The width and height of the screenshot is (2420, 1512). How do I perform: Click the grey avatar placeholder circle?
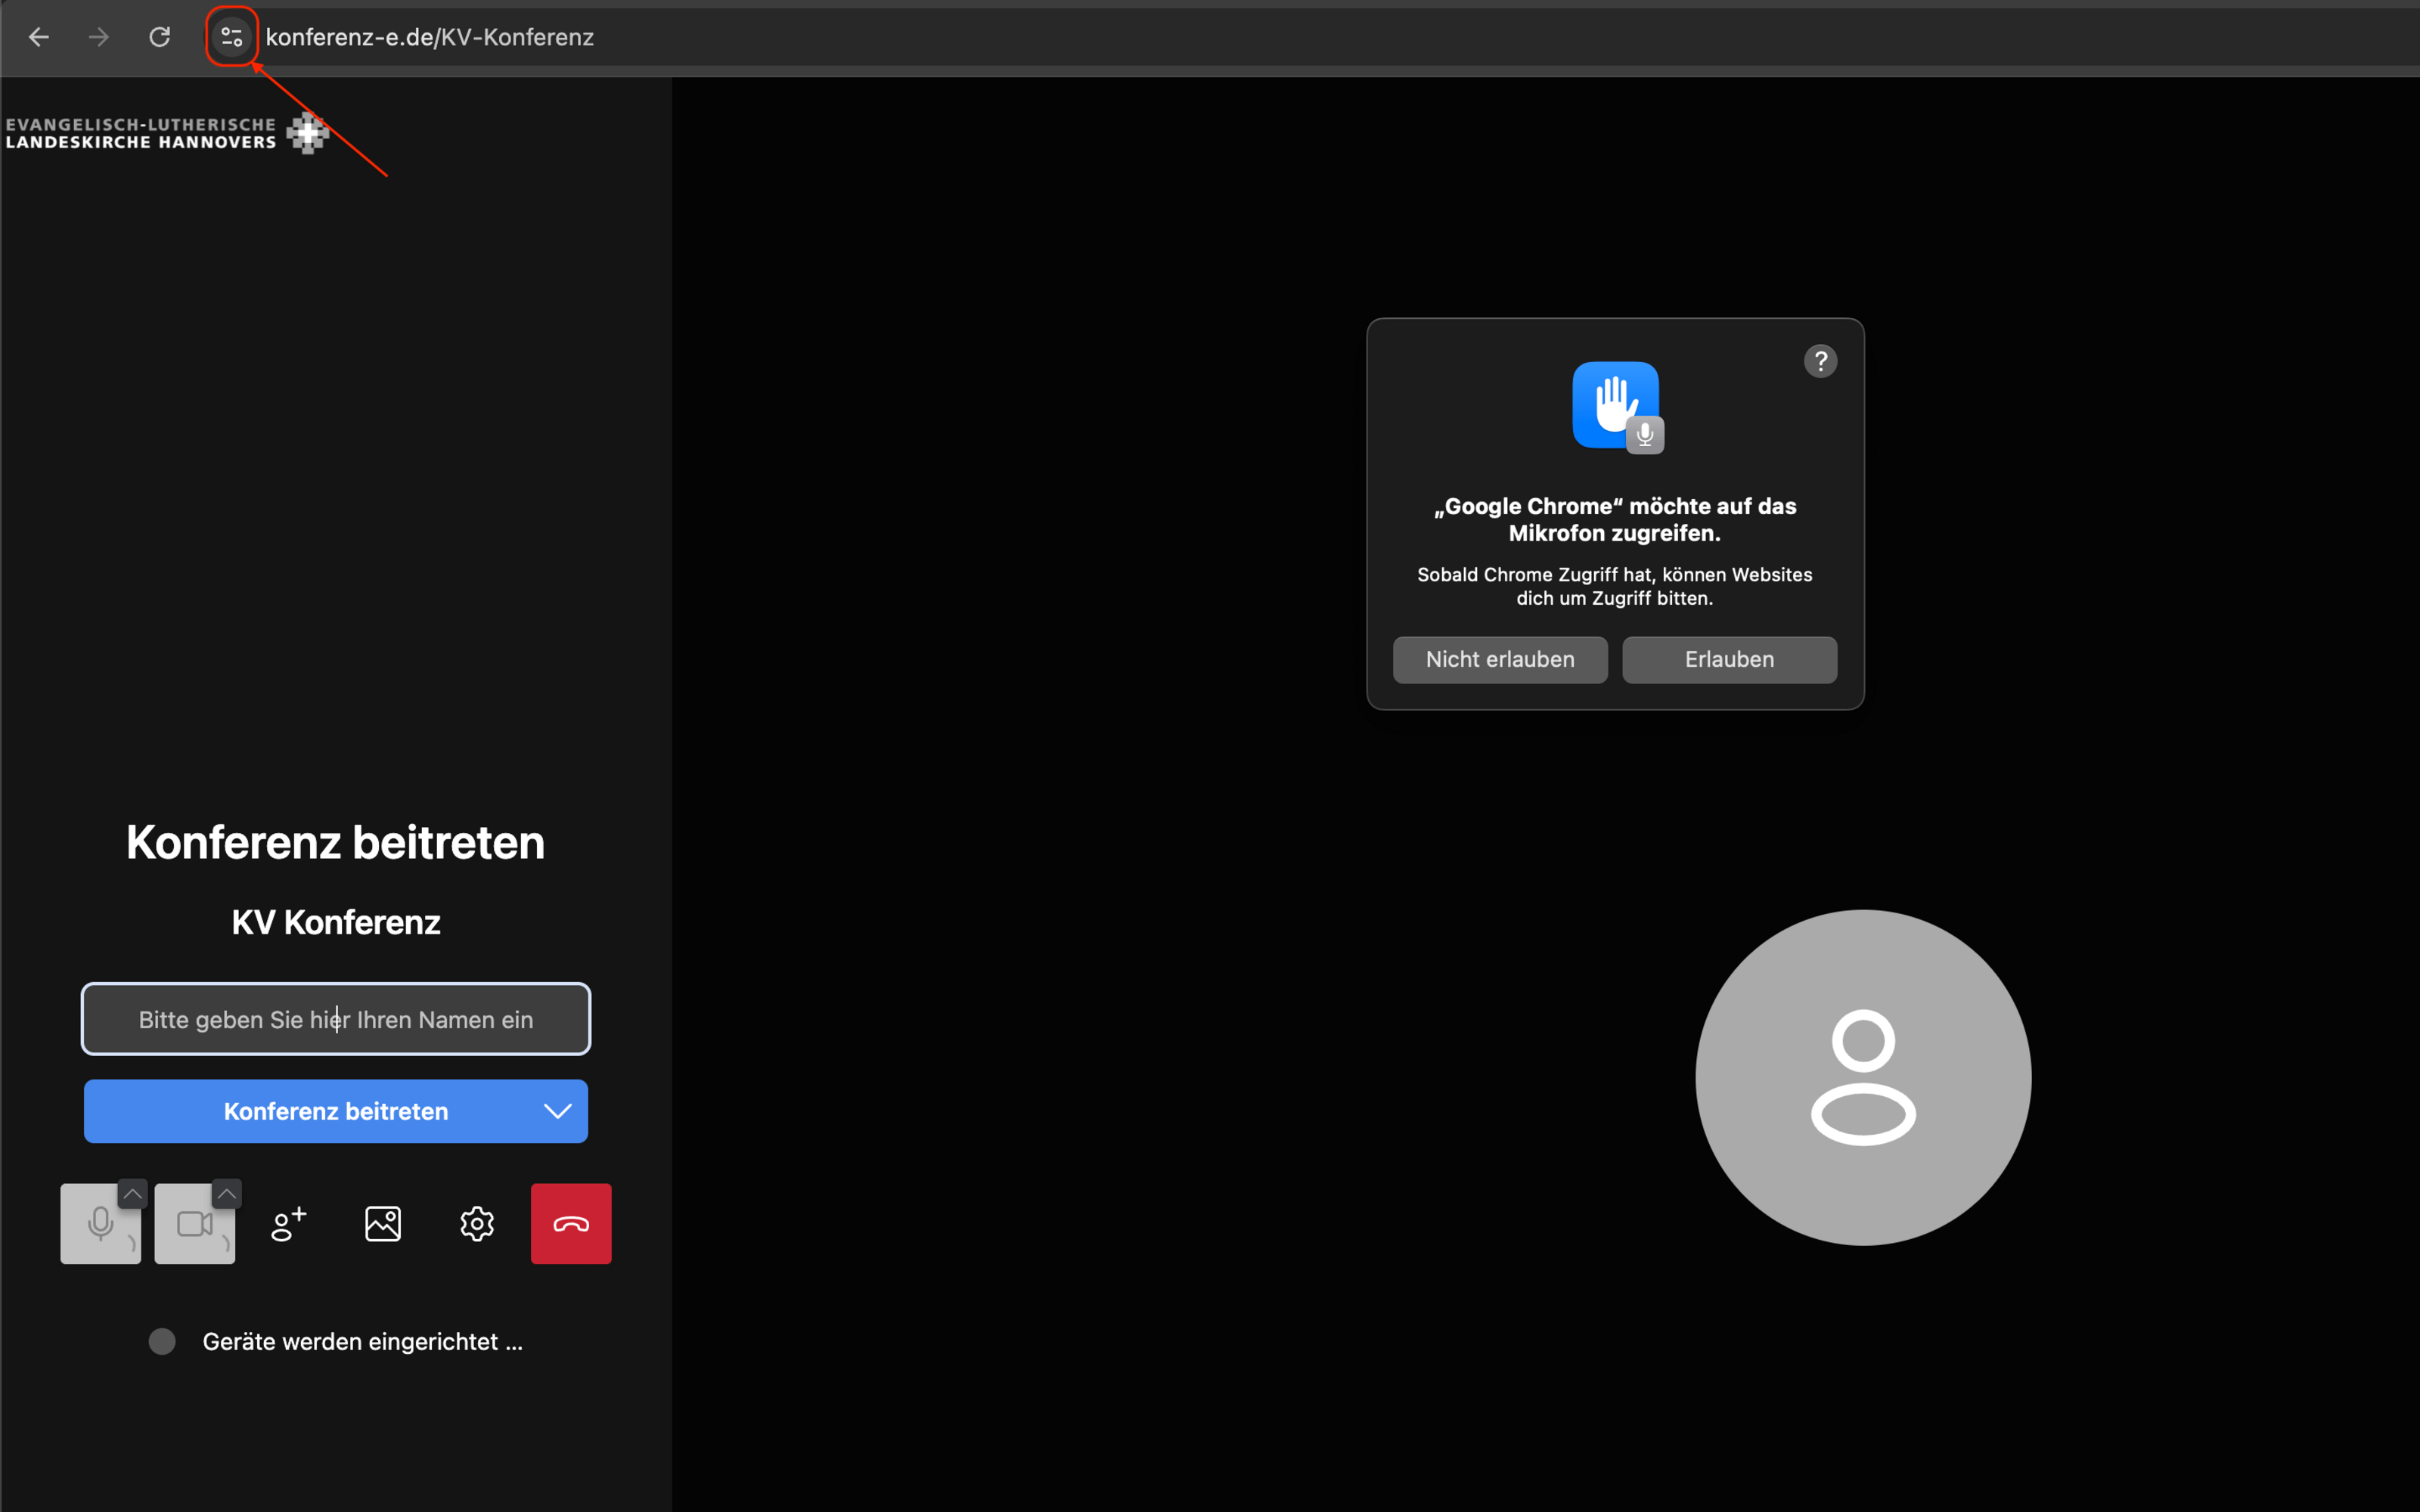(1863, 1077)
